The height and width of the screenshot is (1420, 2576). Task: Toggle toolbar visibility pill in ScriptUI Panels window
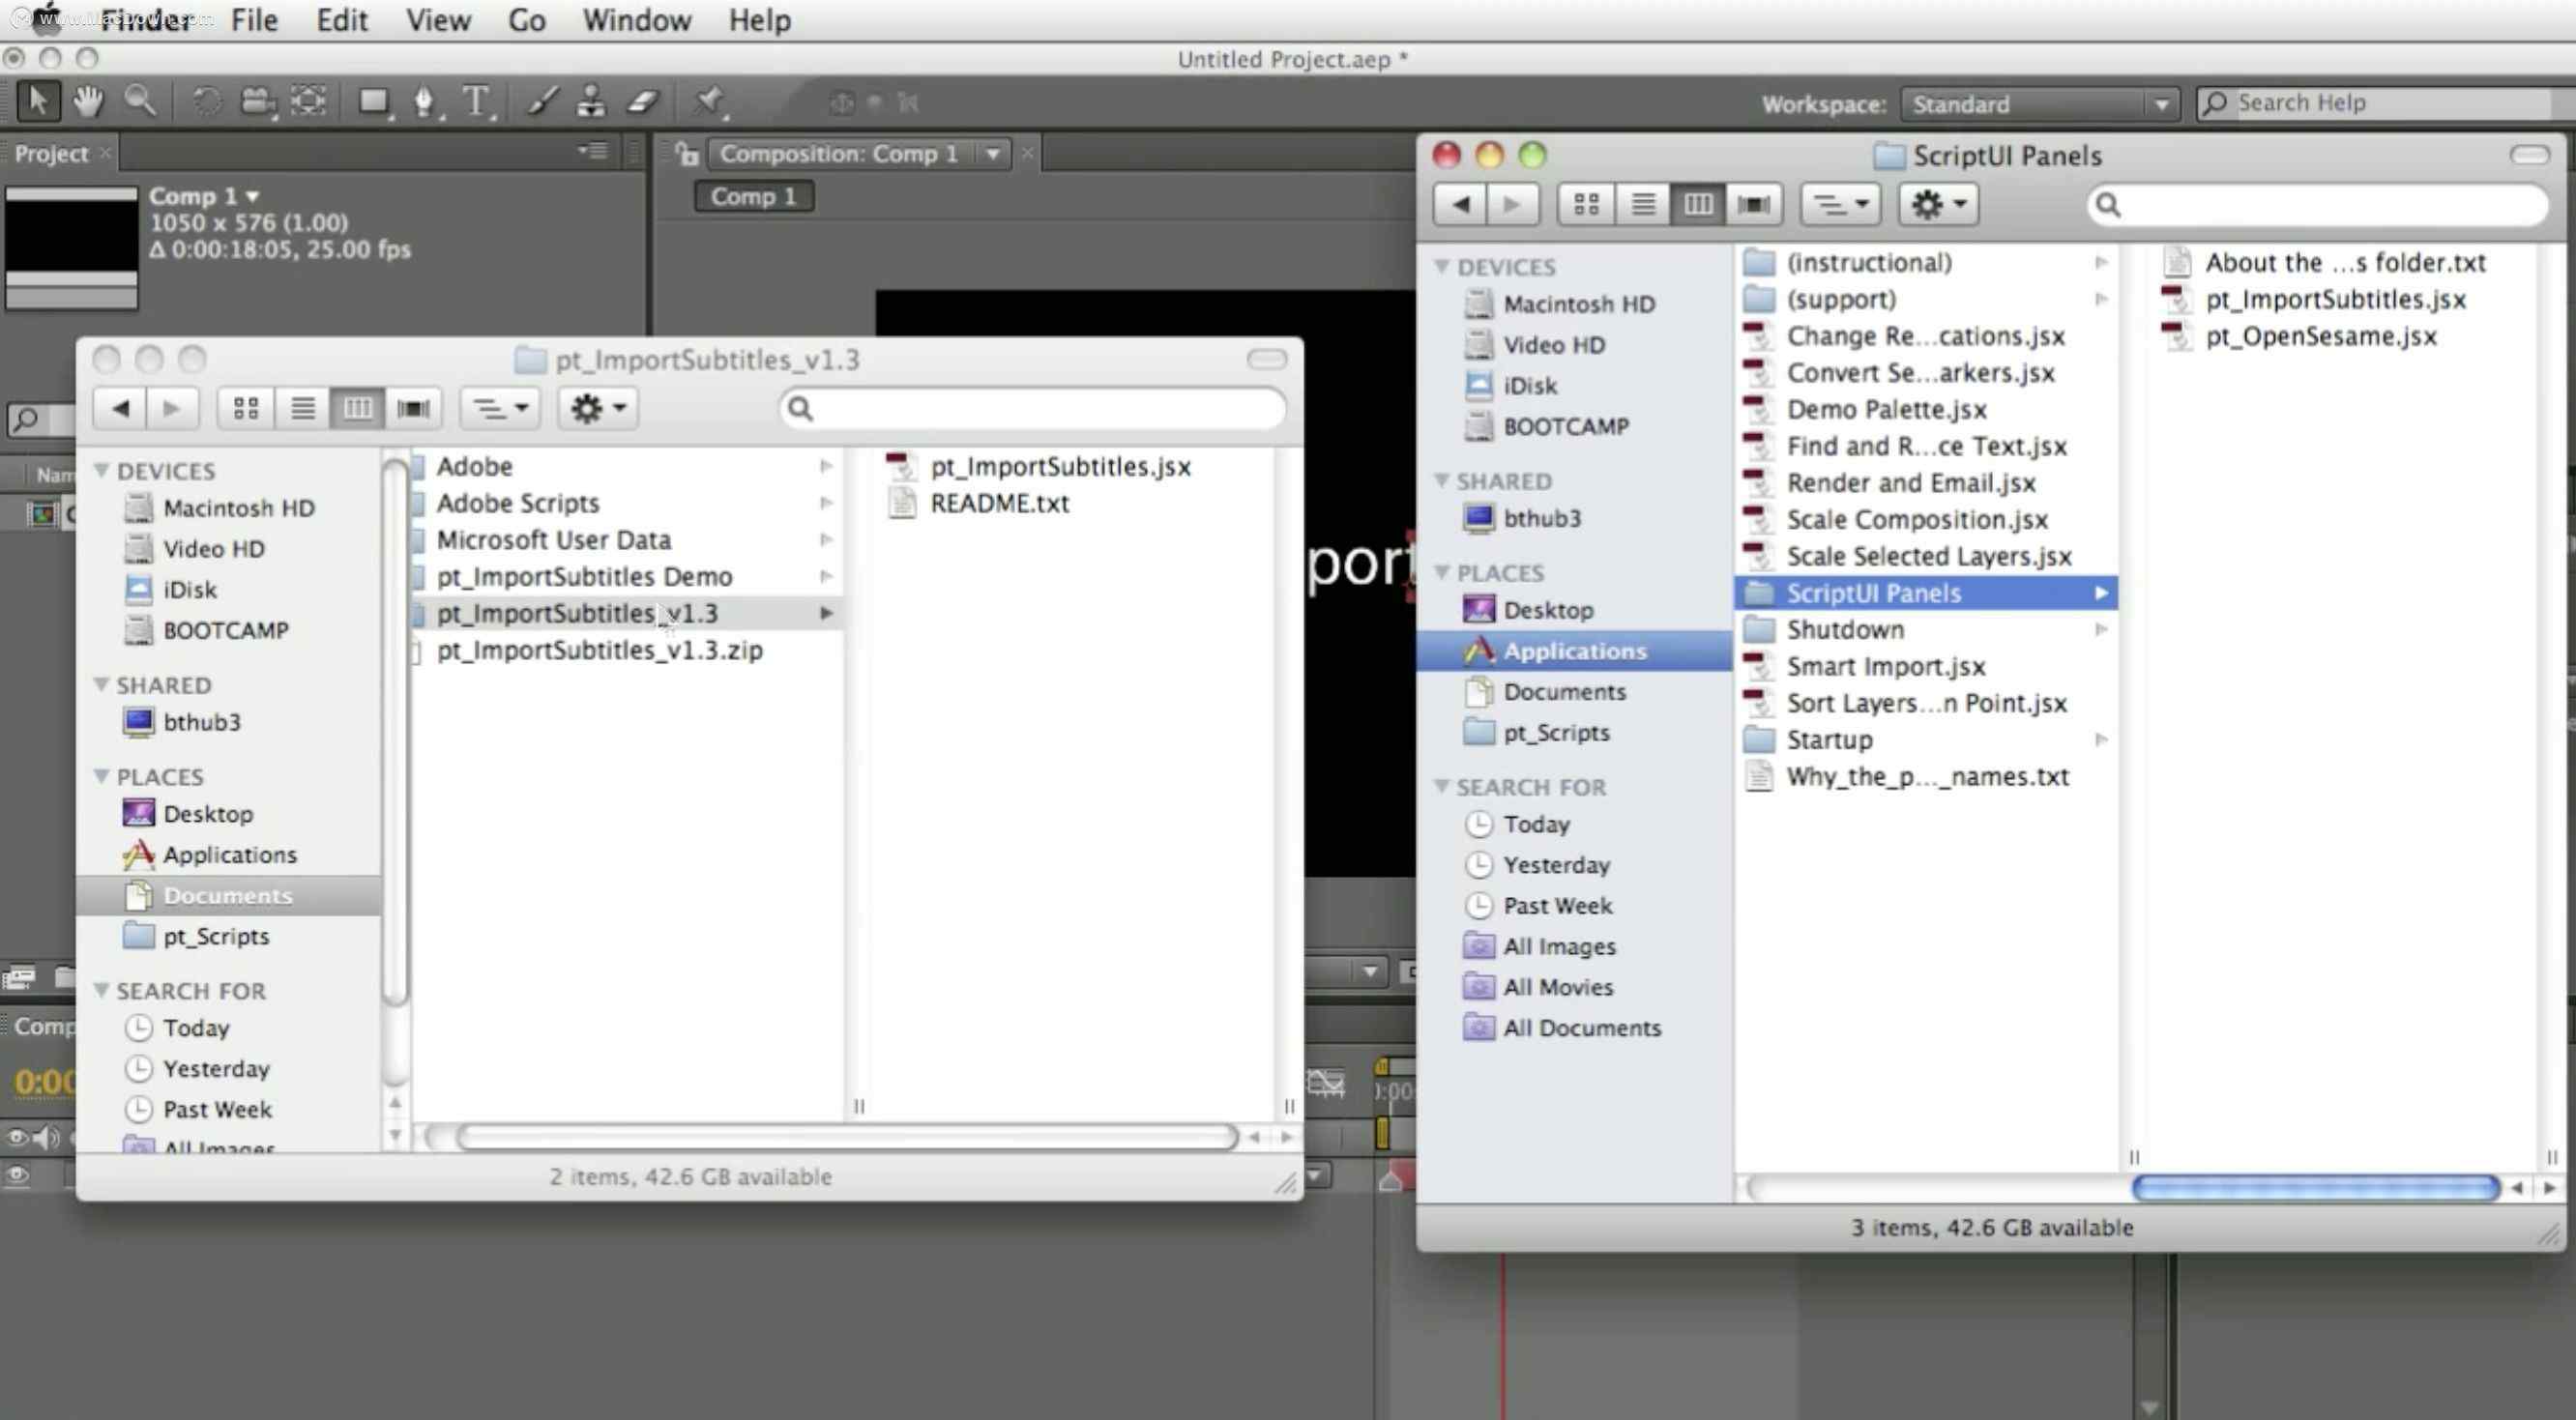pyautogui.click(x=2529, y=155)
